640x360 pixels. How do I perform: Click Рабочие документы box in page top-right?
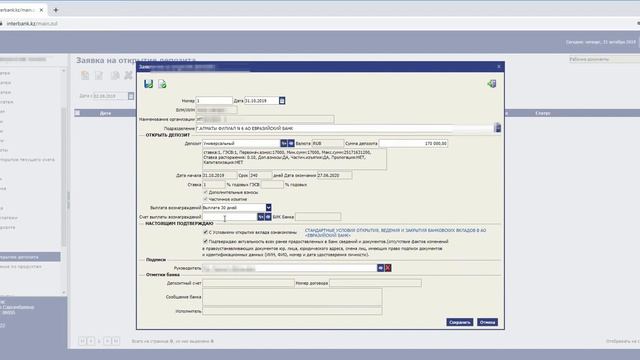604,60
